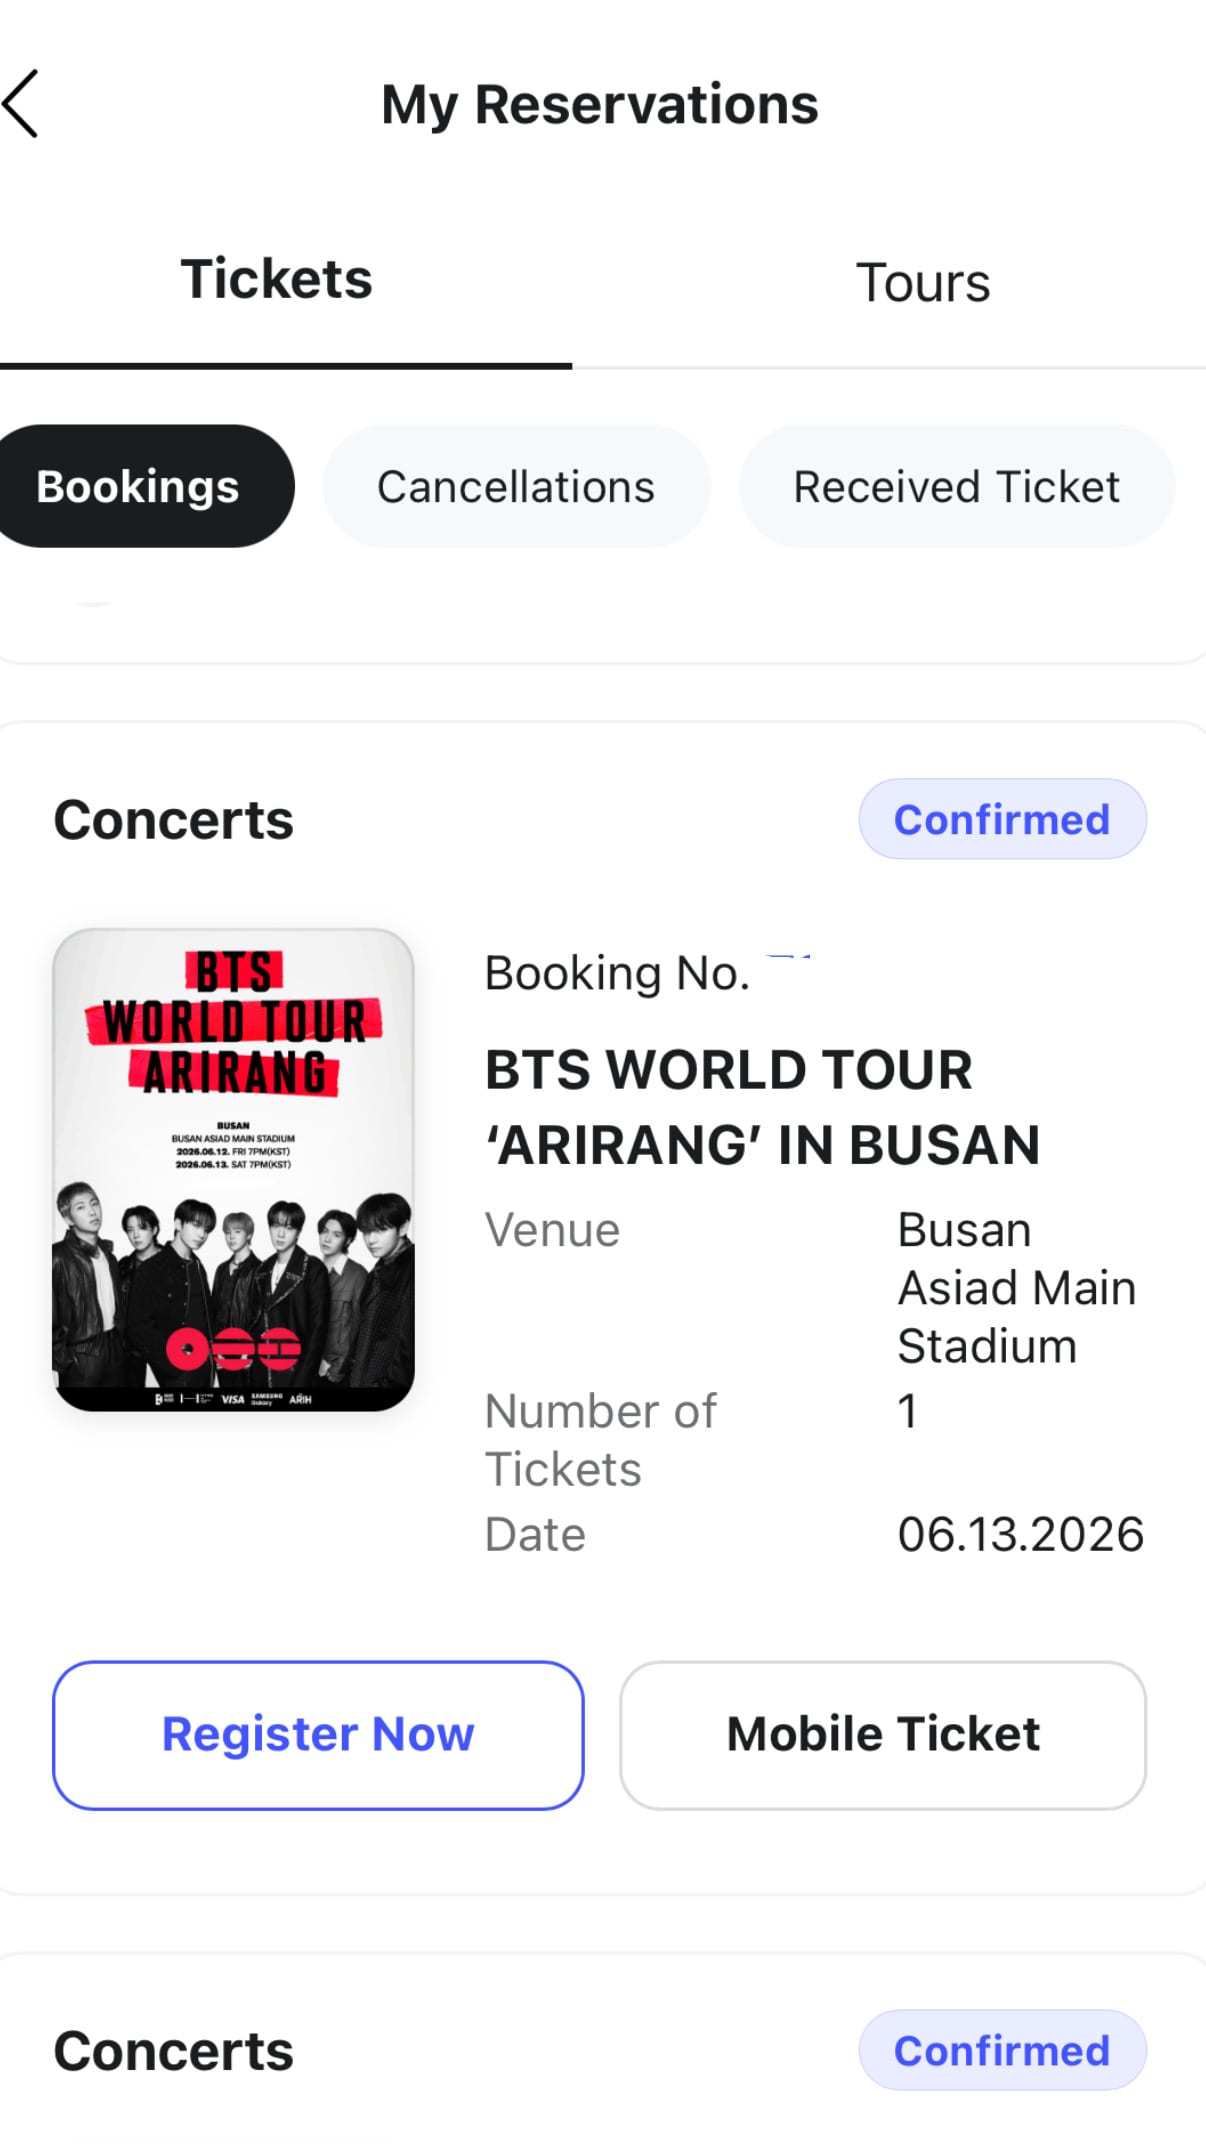Viewport: 1206px width, 2144px height.
Task: Select the Received Ticket filter
Action: [957, 486]
